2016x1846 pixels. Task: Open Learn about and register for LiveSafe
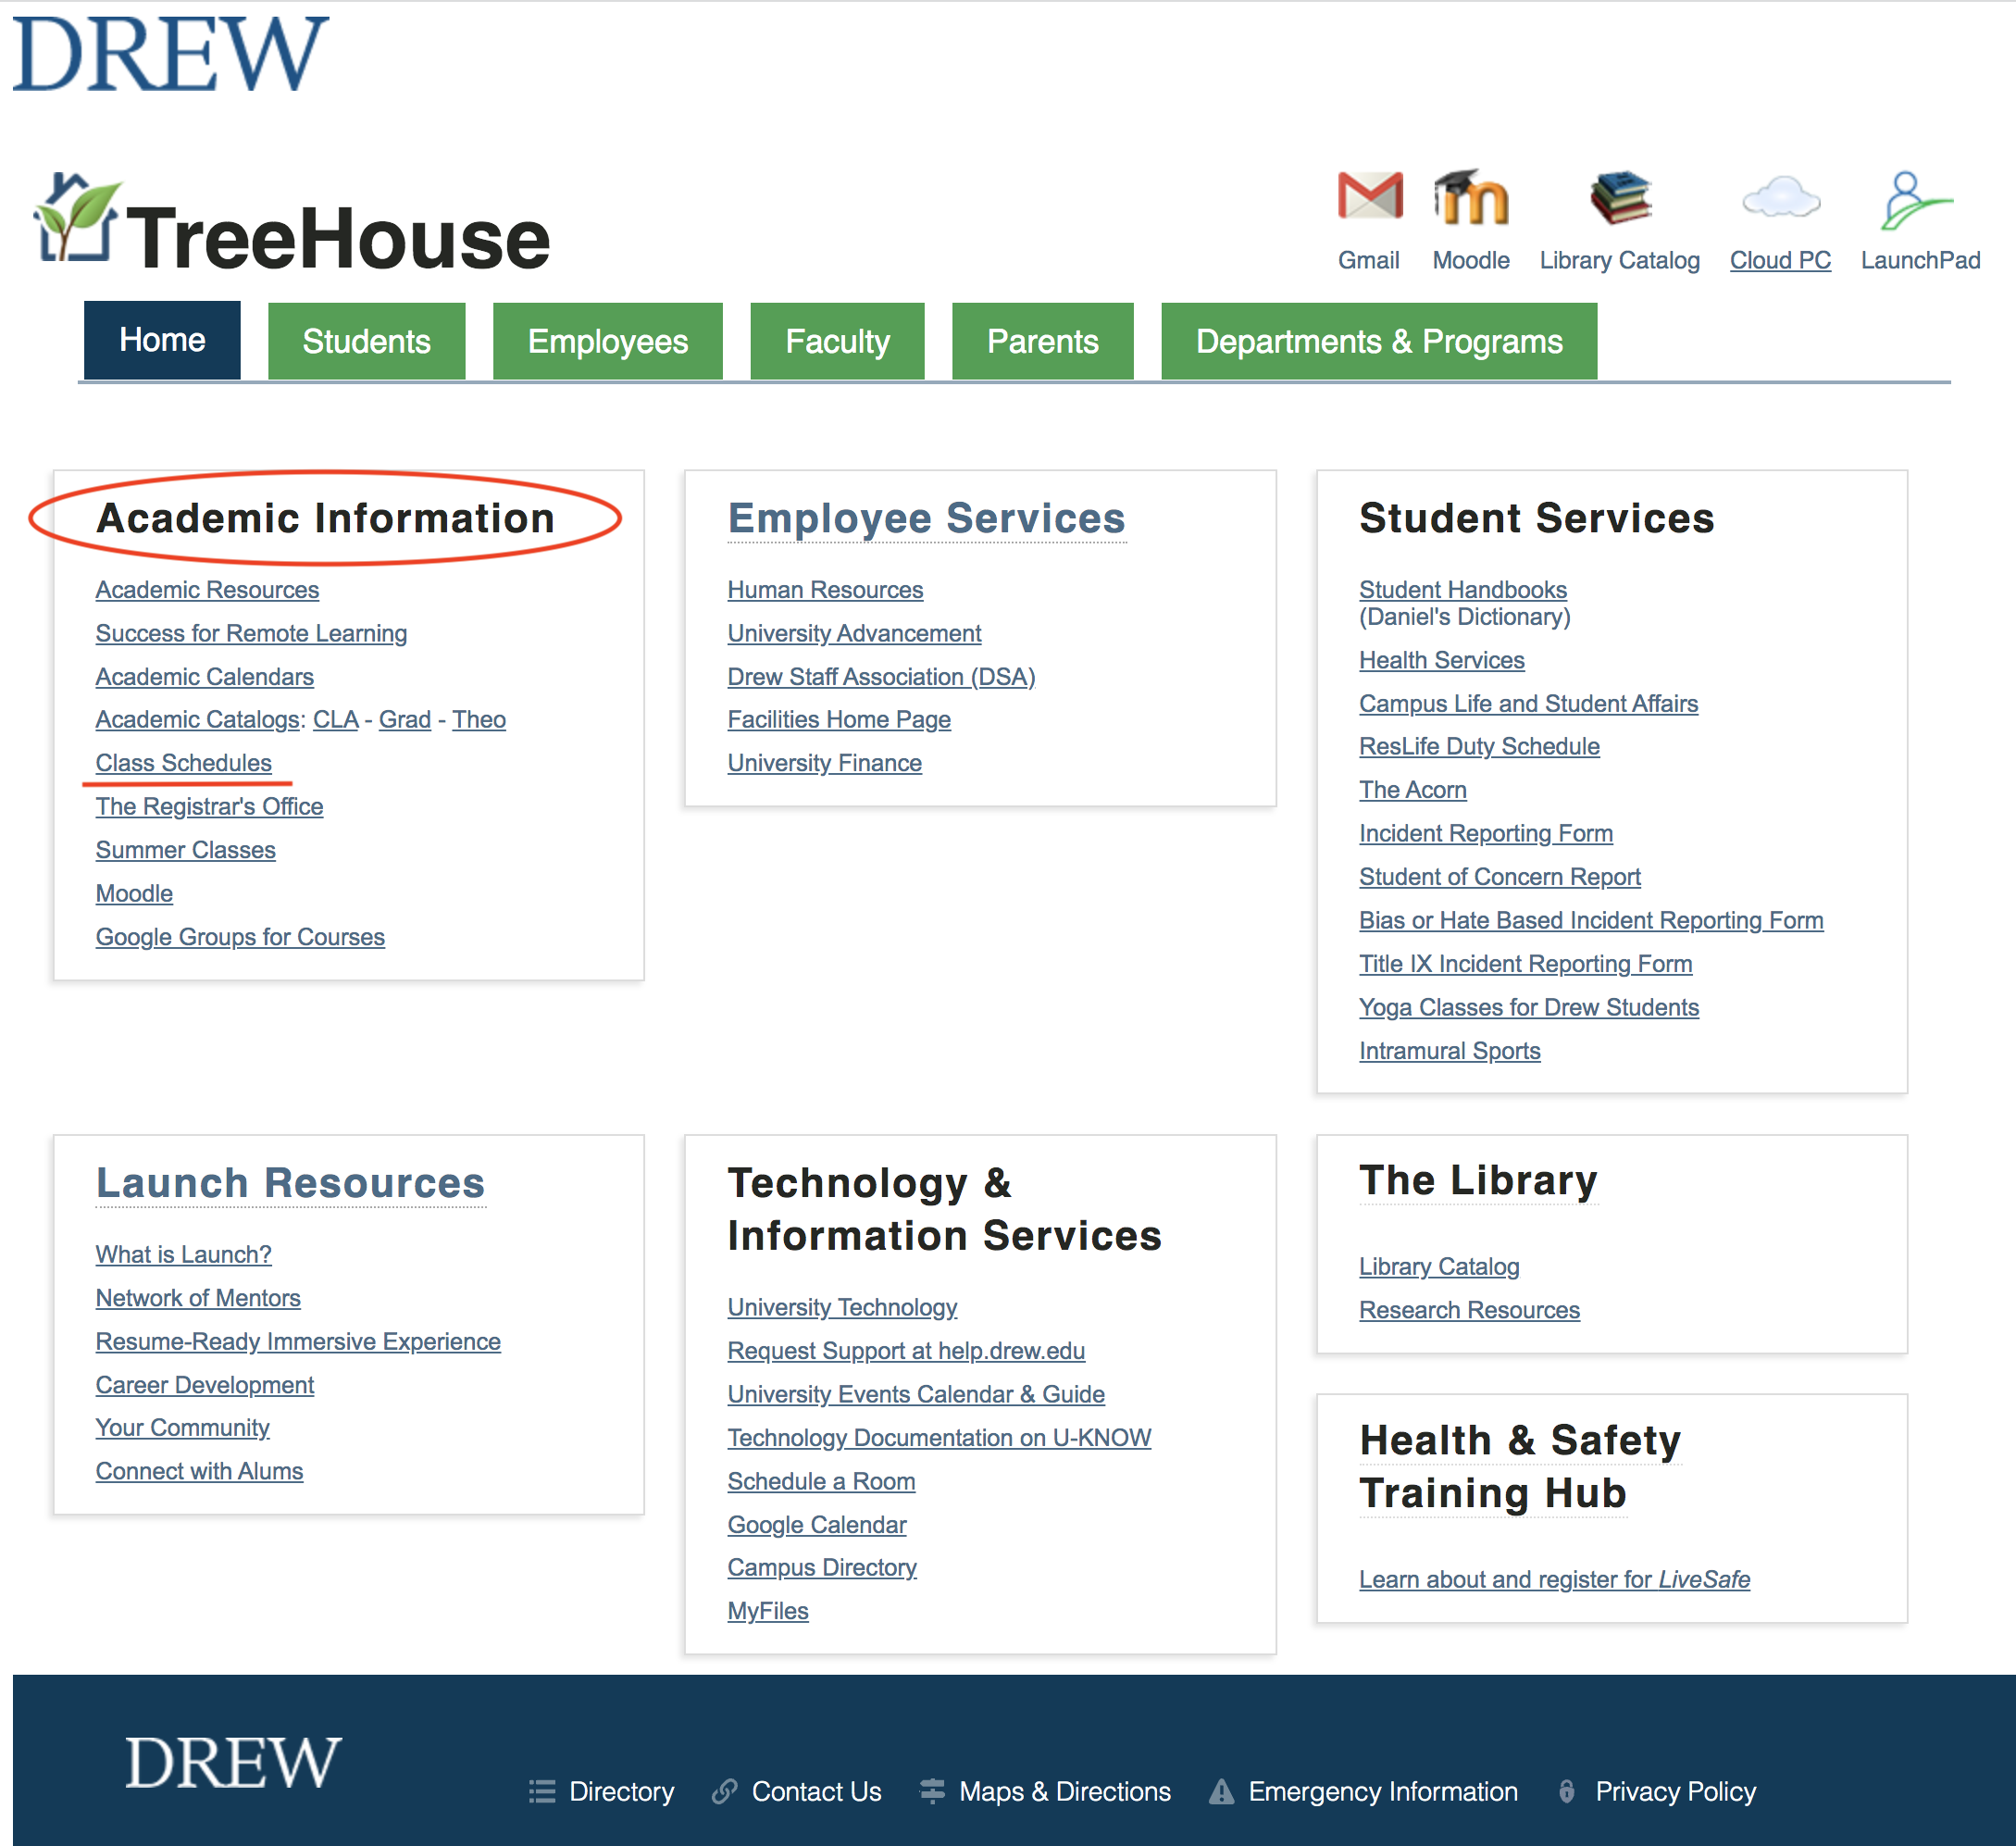pyautogui.click(x=1554, y=1579)
